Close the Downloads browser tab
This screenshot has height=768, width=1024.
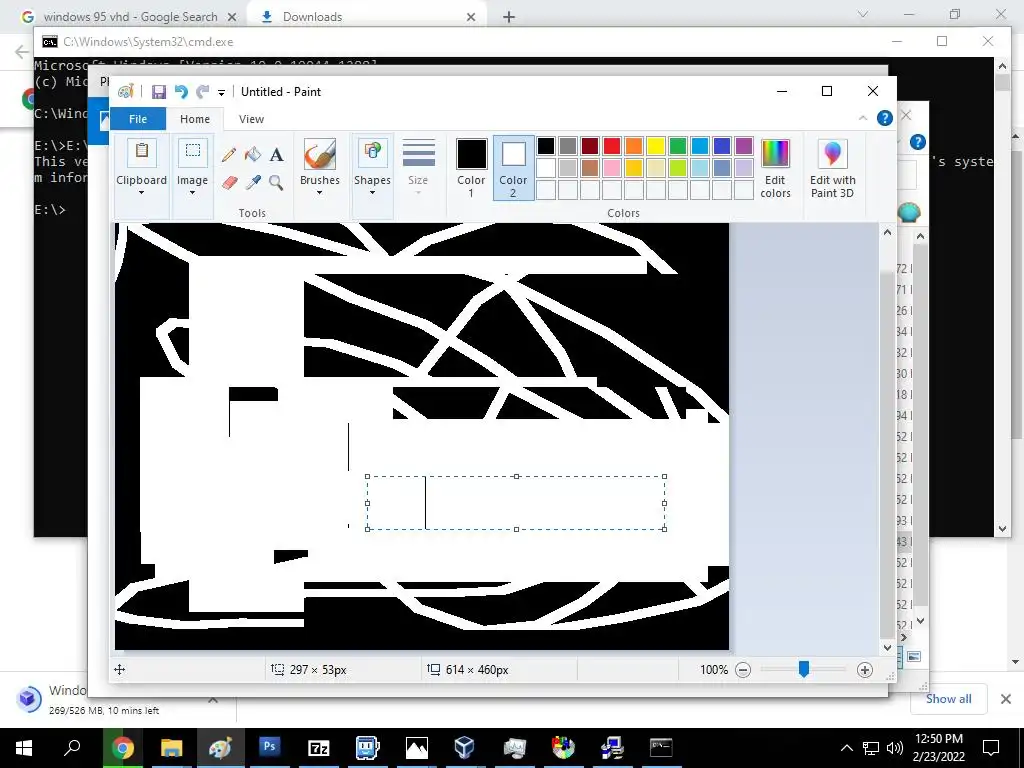(x=471, y=17)
